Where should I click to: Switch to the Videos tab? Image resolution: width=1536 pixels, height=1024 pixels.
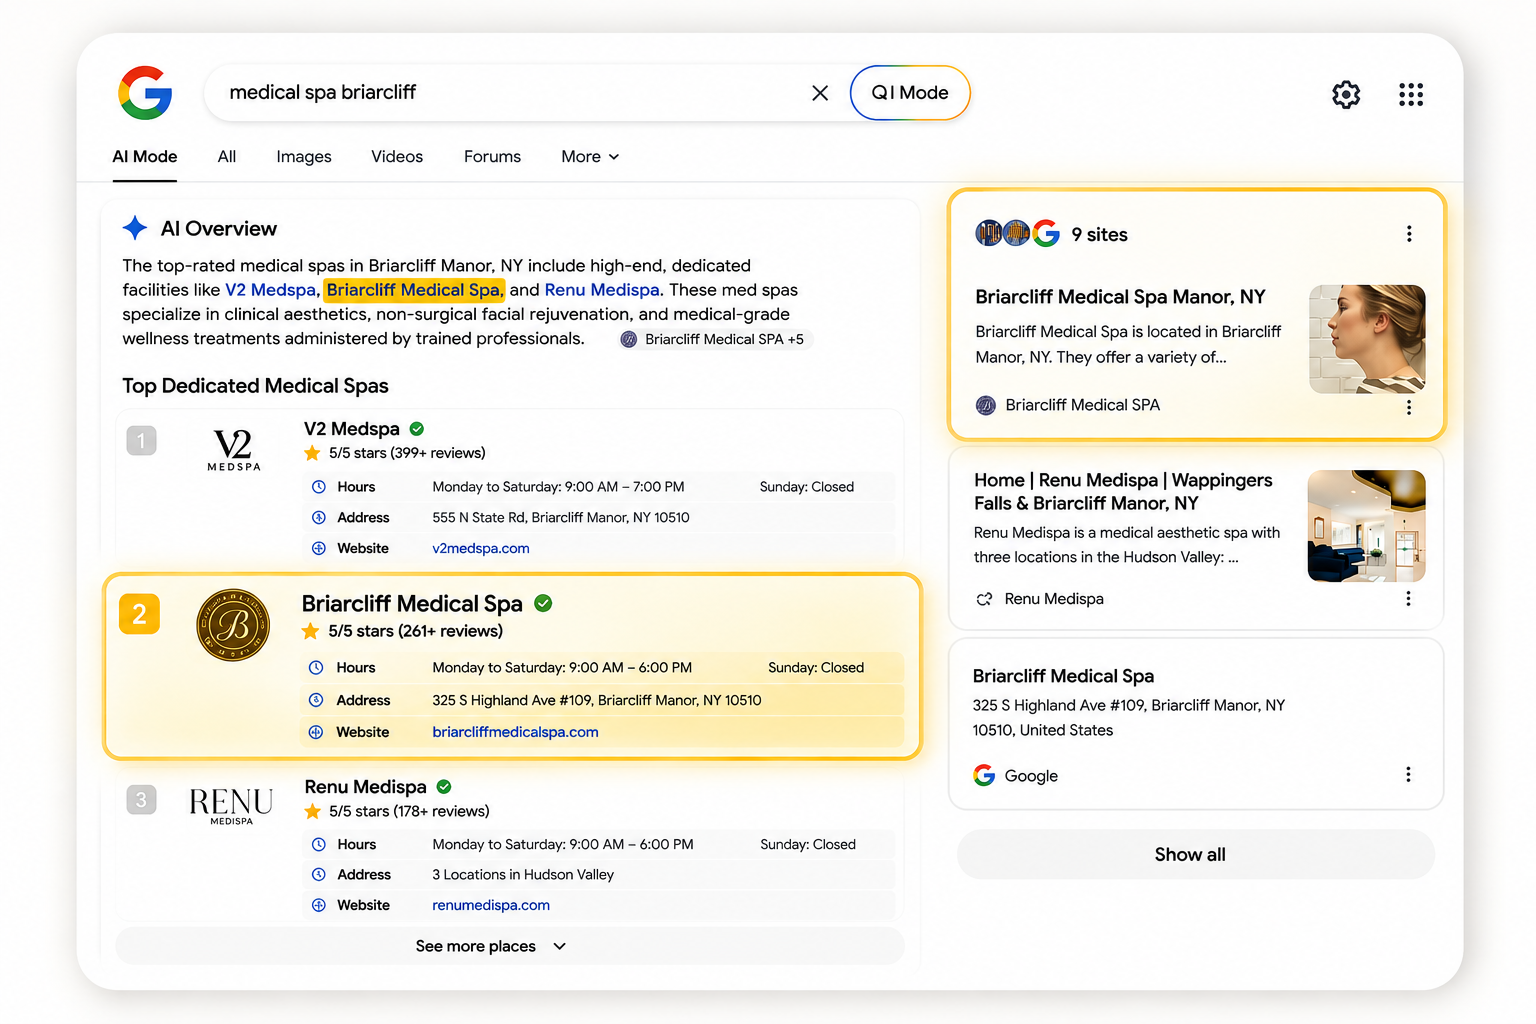pos(397,157)
